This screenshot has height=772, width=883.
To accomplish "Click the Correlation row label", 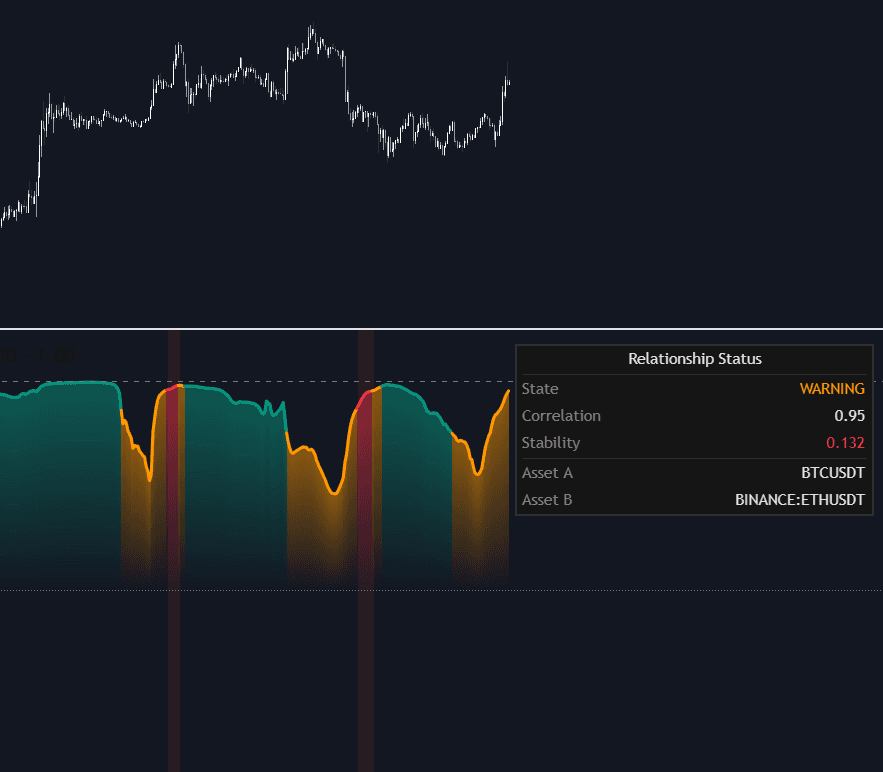I will (x=561, y=415).
